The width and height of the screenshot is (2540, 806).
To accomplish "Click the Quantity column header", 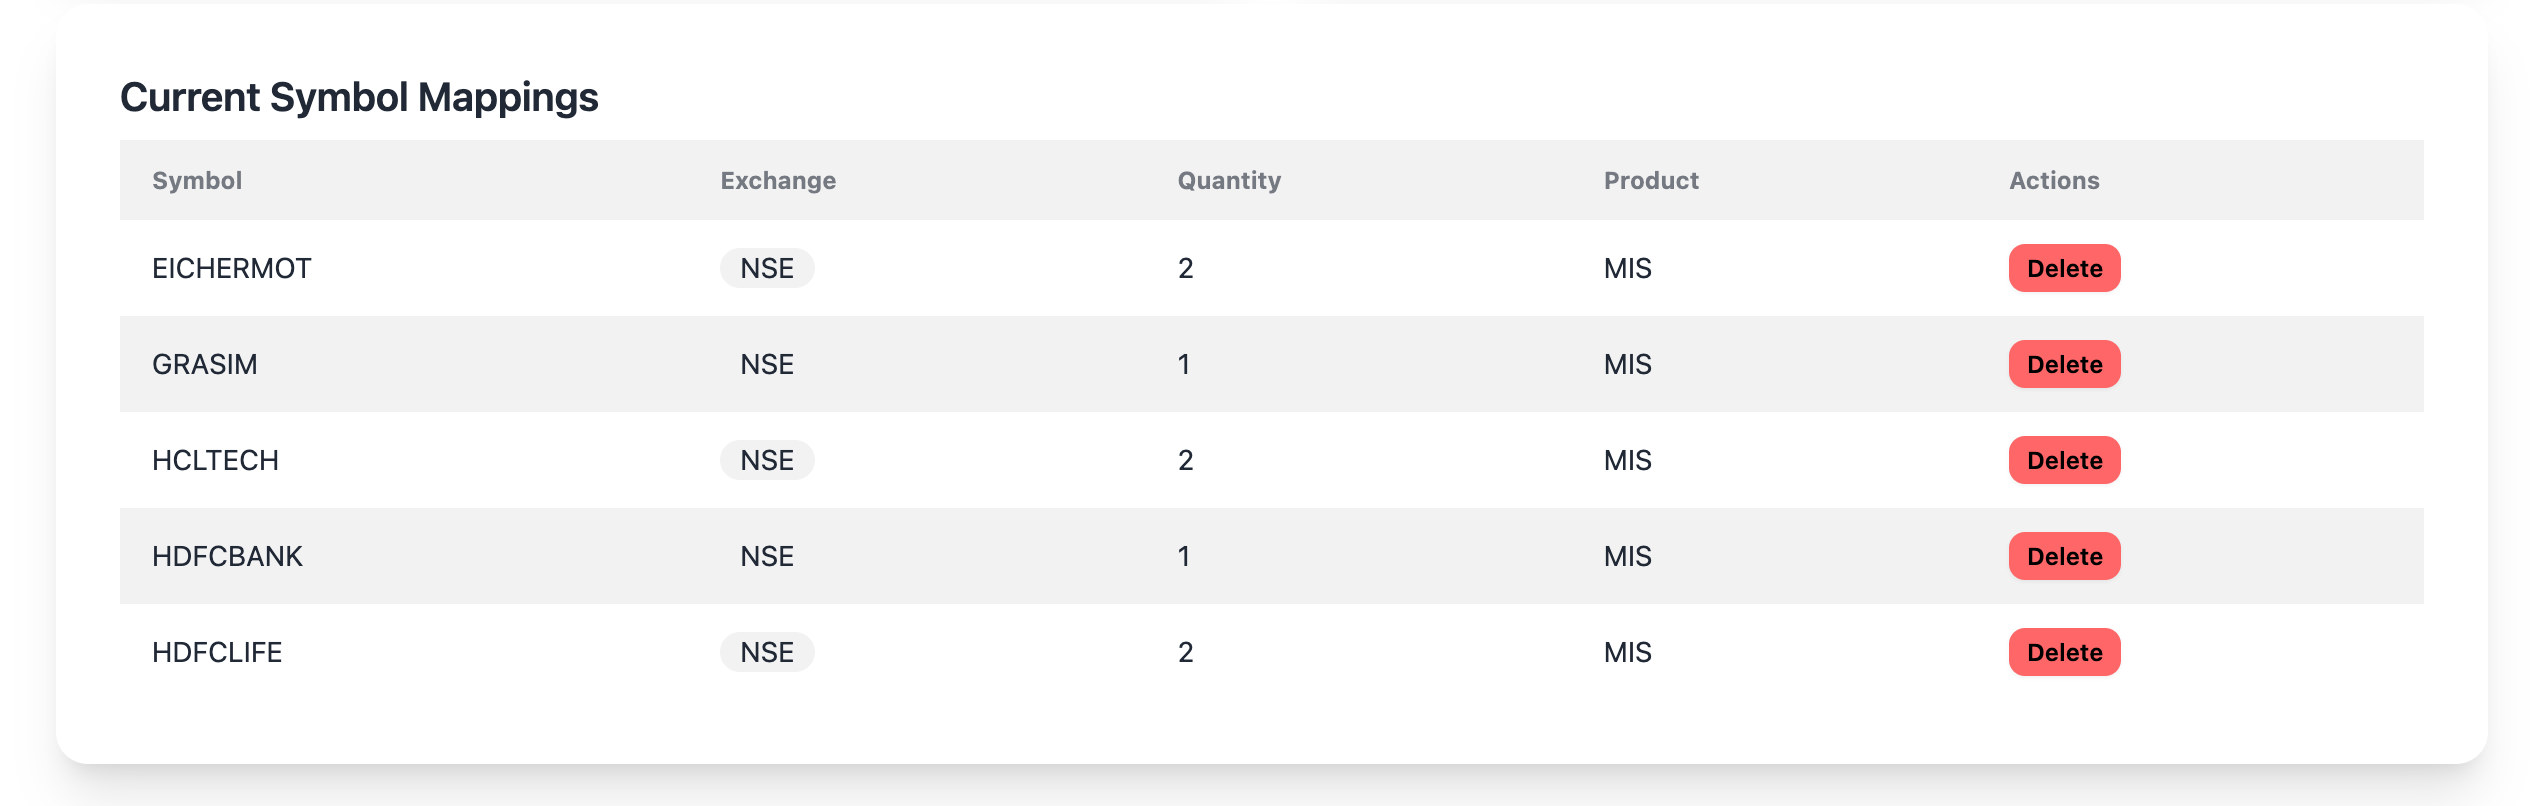I will 1229,180.
